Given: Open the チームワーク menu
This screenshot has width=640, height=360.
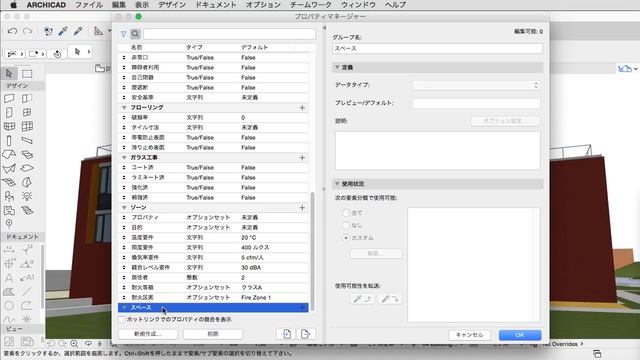Looking at the screenshot, I should [311, 5].
